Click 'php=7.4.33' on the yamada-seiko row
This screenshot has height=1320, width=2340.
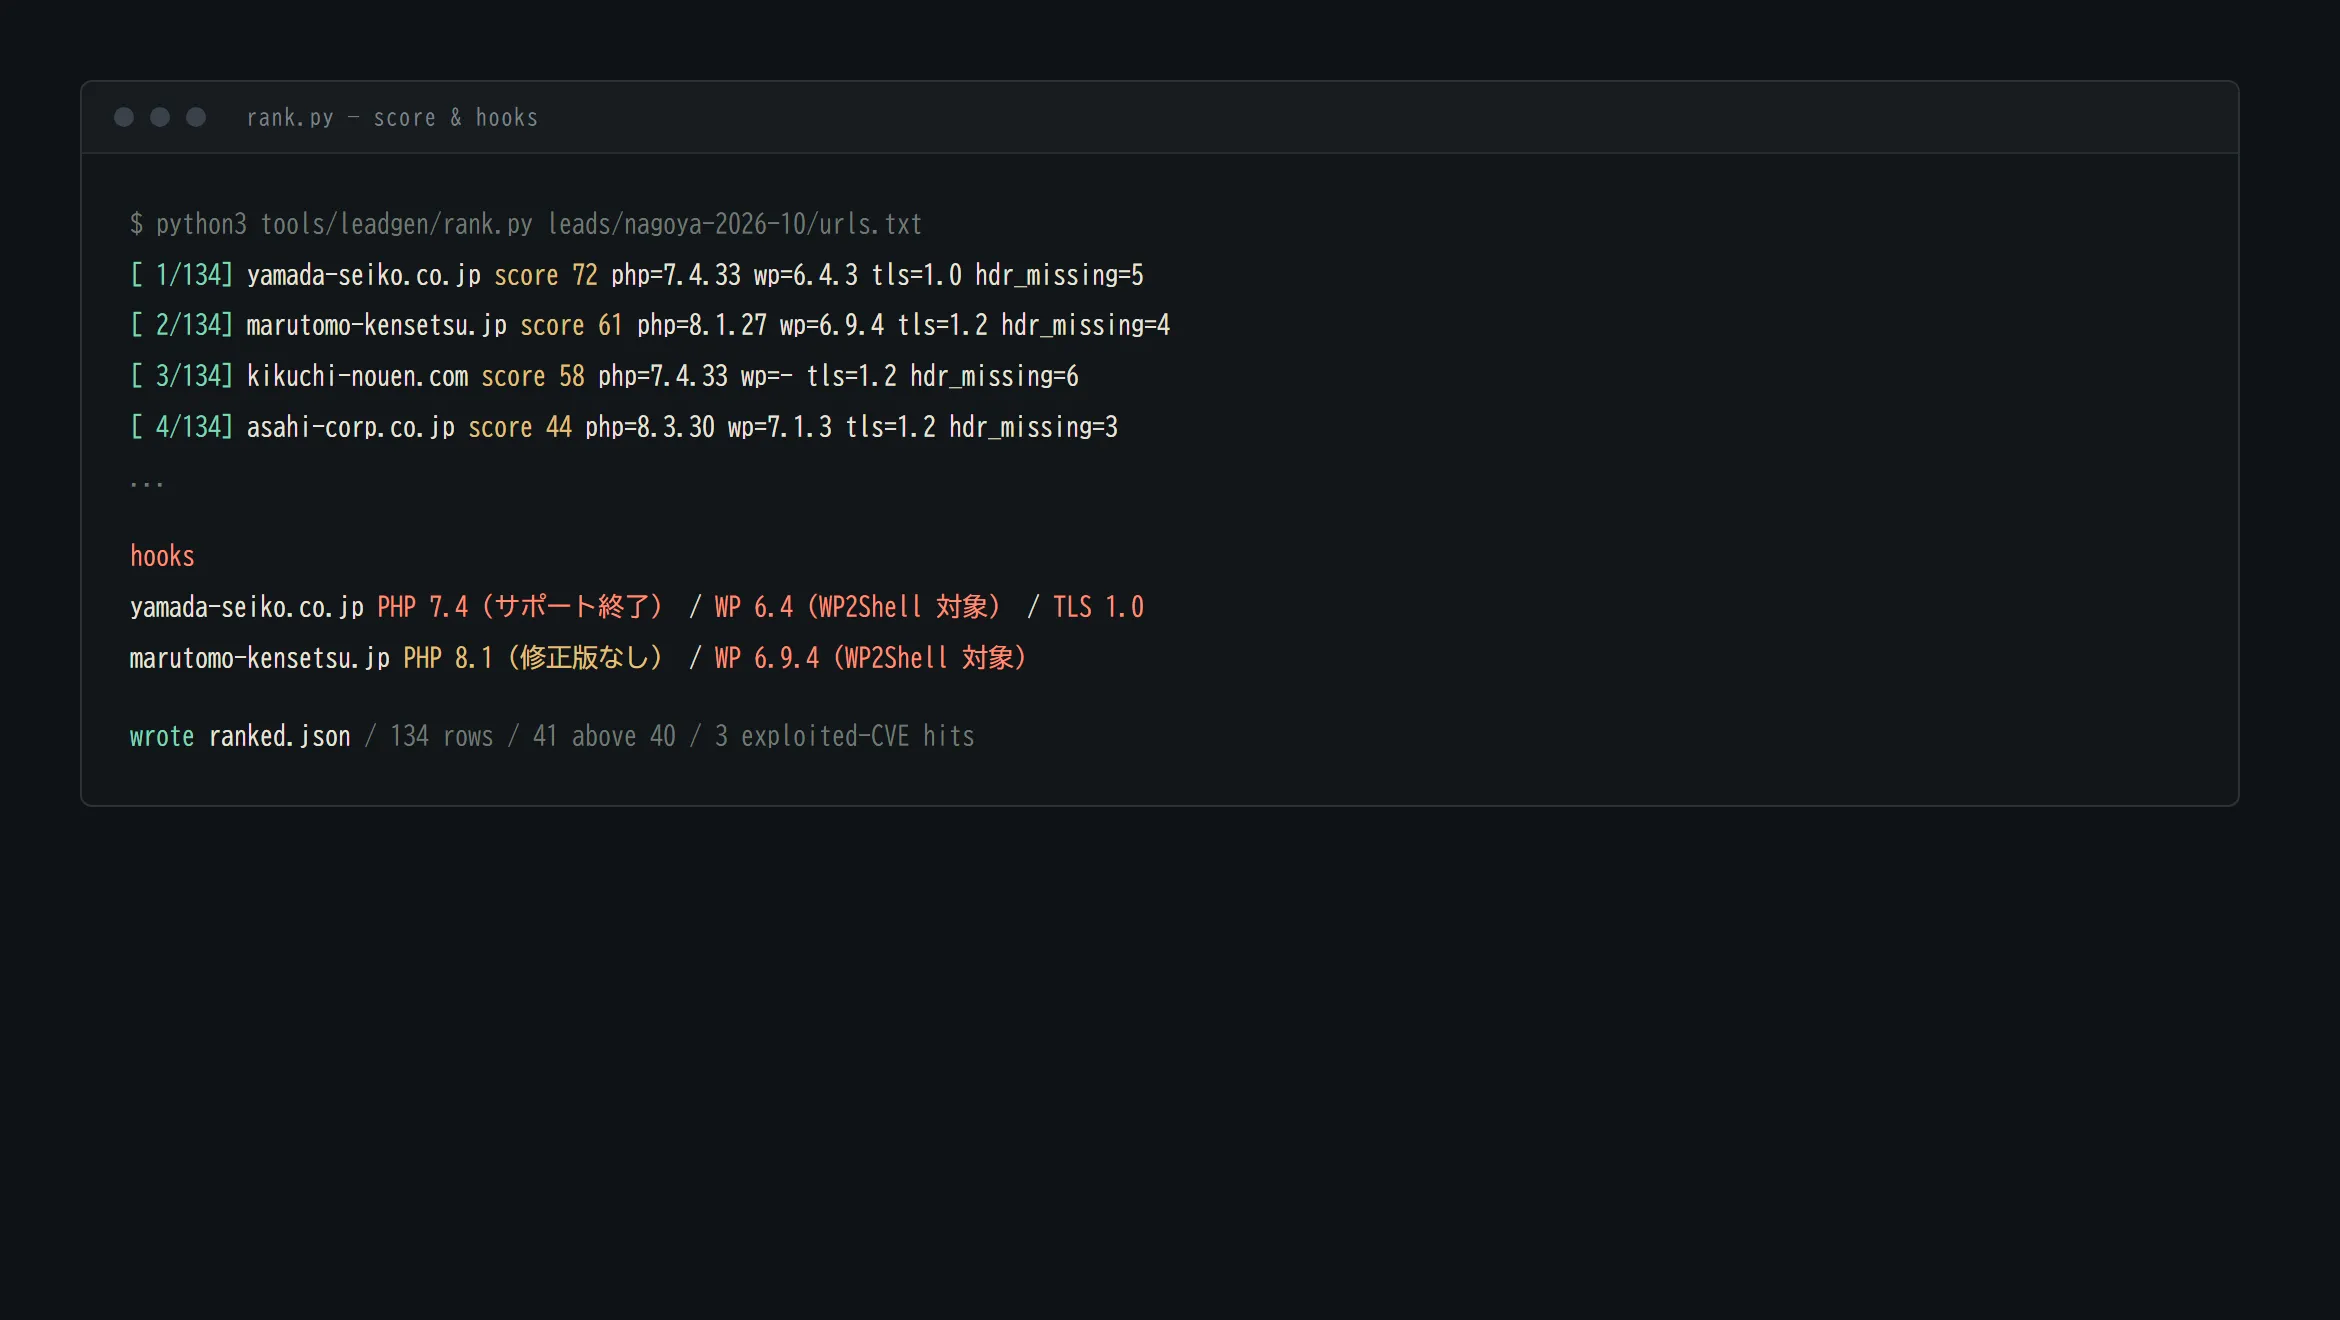click(676, 275)
